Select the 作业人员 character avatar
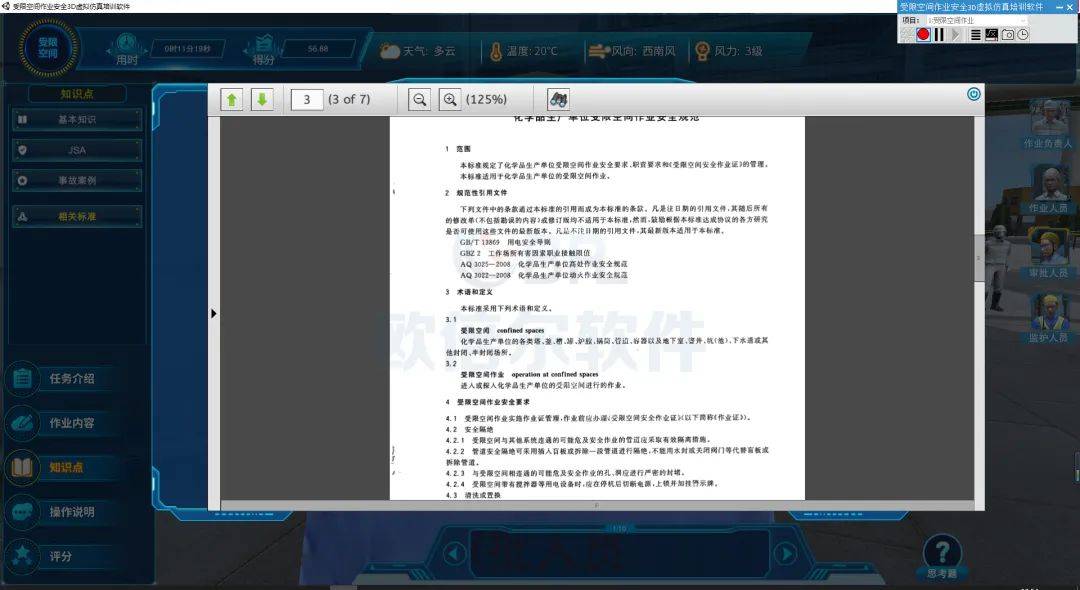Screen dimensions: 1080x590 coord(1049,182)
